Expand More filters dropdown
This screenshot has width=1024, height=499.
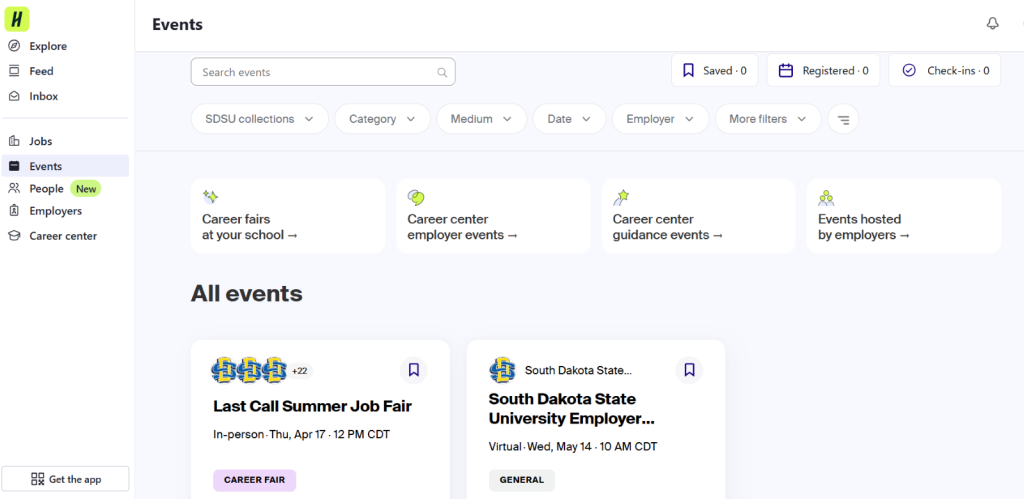[x=767, y=119]
